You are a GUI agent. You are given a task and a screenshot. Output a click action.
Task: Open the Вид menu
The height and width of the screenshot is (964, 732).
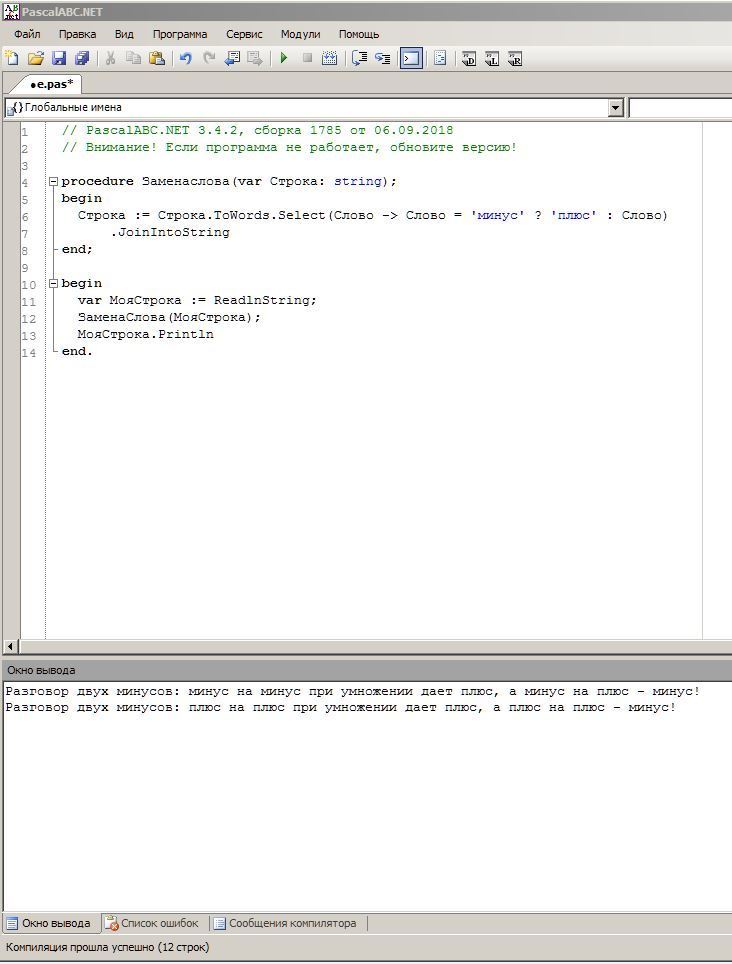(x=124, y=34)
